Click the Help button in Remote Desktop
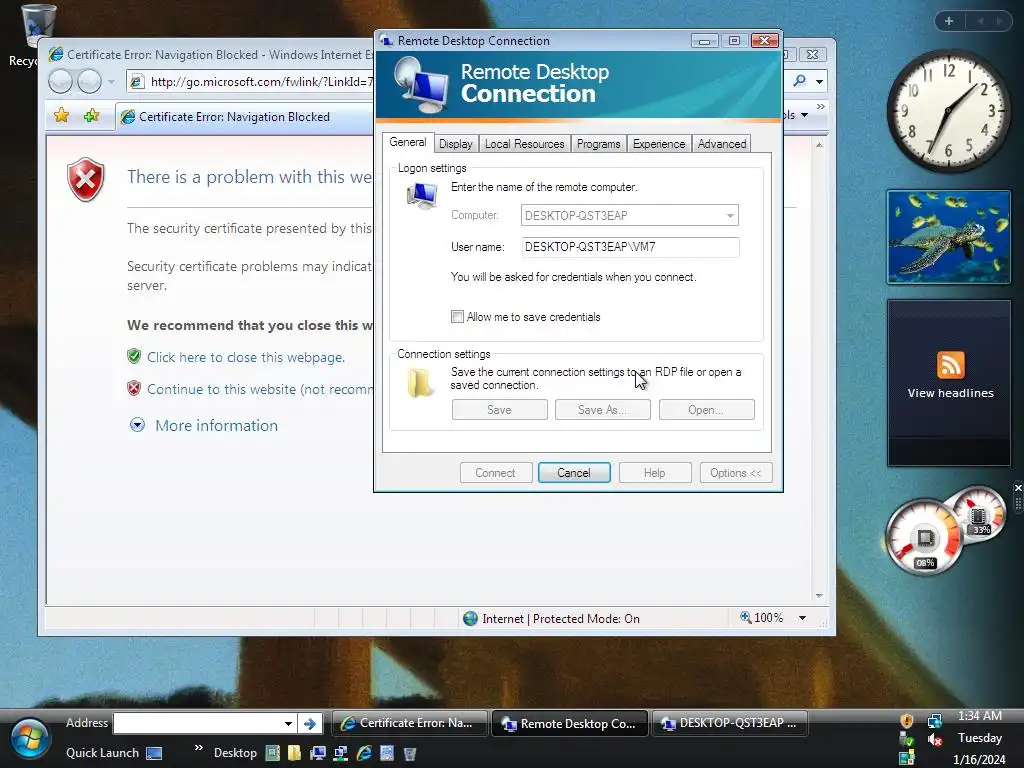Image resolution: width=1024 pixels, height=768 pixels. pos(654,473)
